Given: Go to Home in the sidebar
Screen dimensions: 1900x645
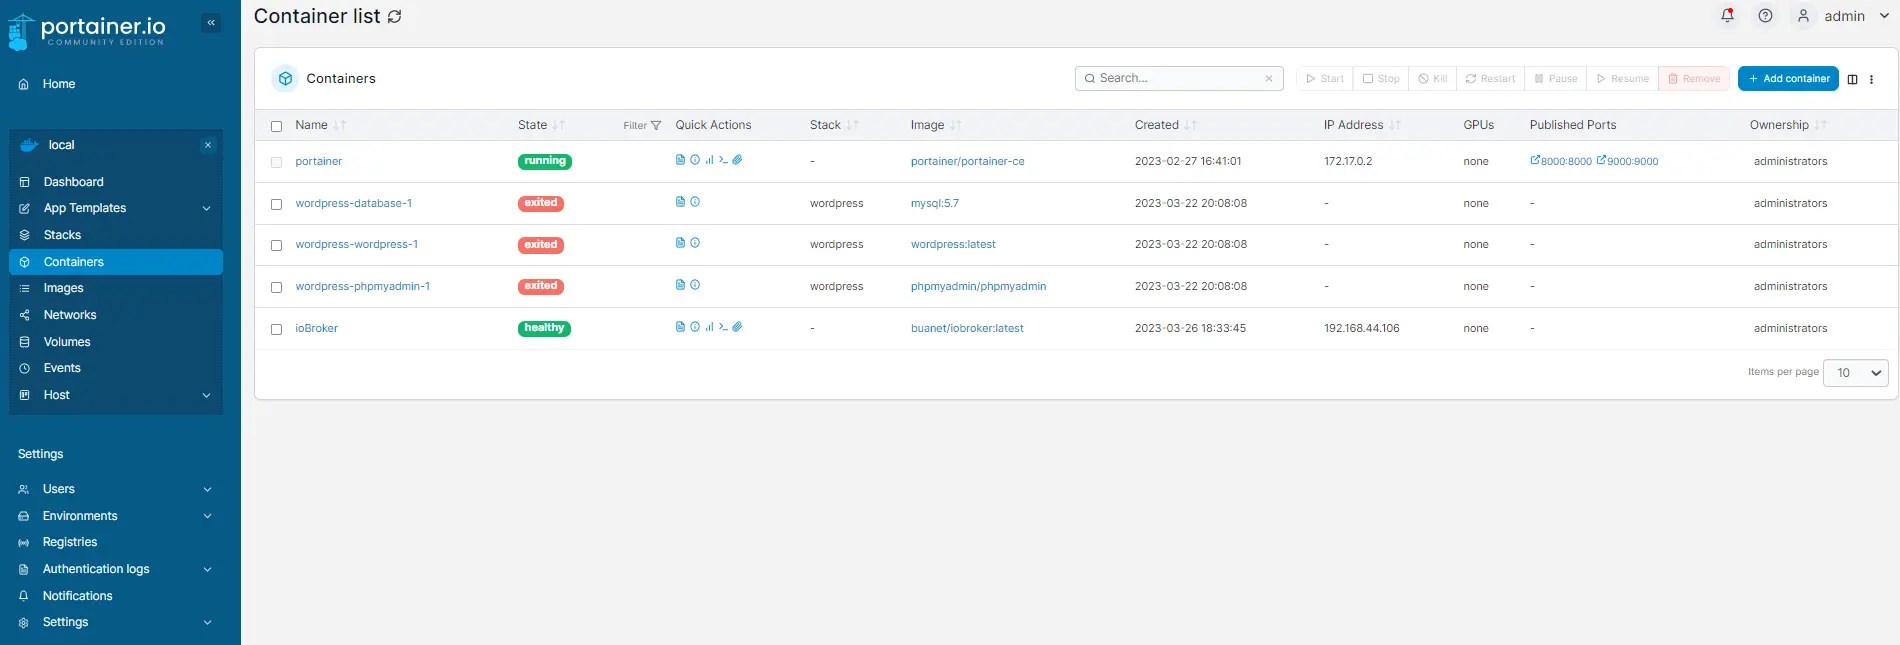Looking at the screenshot, I should (x=59, y=84).
